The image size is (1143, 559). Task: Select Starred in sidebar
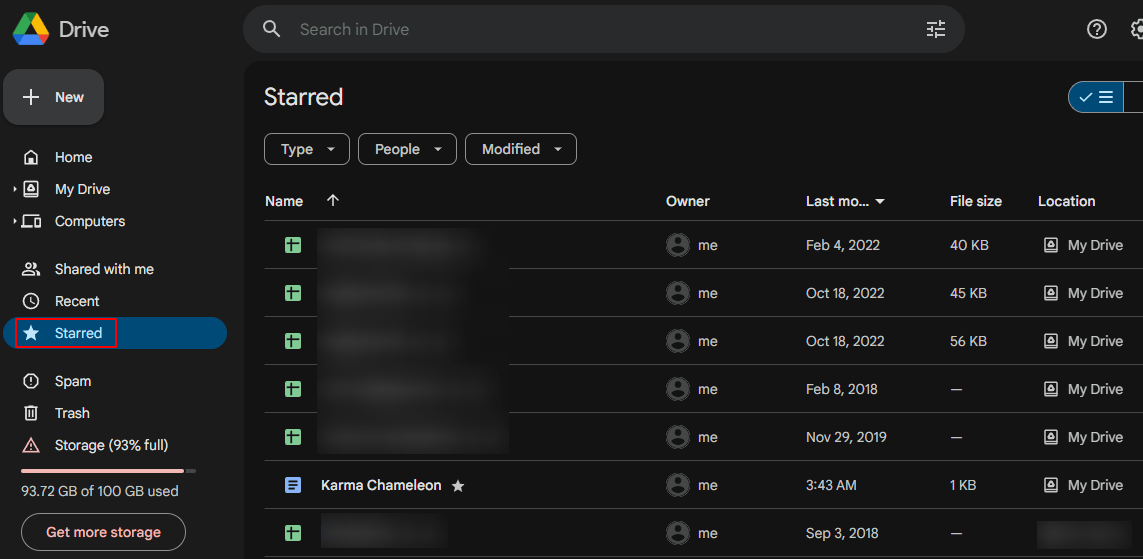click(115, 333)
